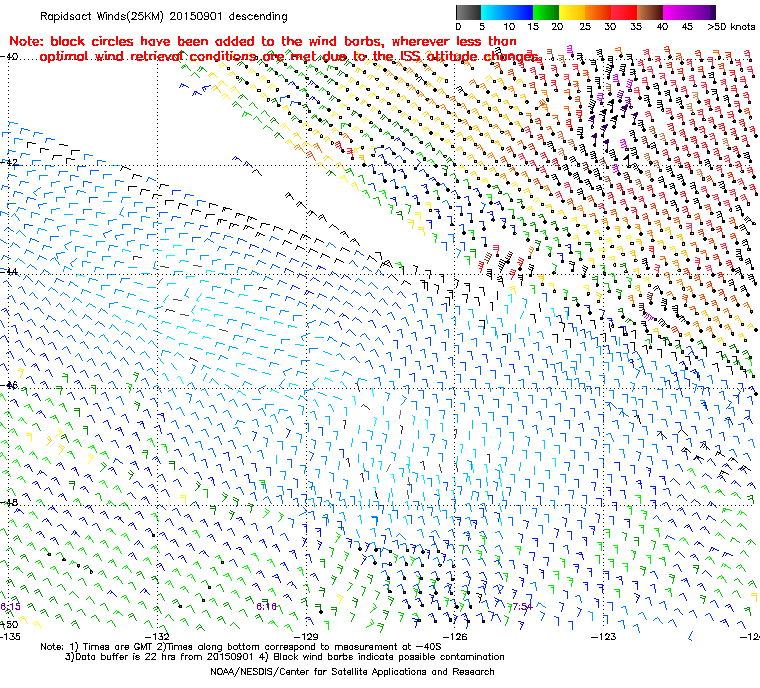This screenshot has width=760, height=688.
Task: Click the NOAA/NESDIS credit line
Action: pyautogui.click(x=352, y=672)
